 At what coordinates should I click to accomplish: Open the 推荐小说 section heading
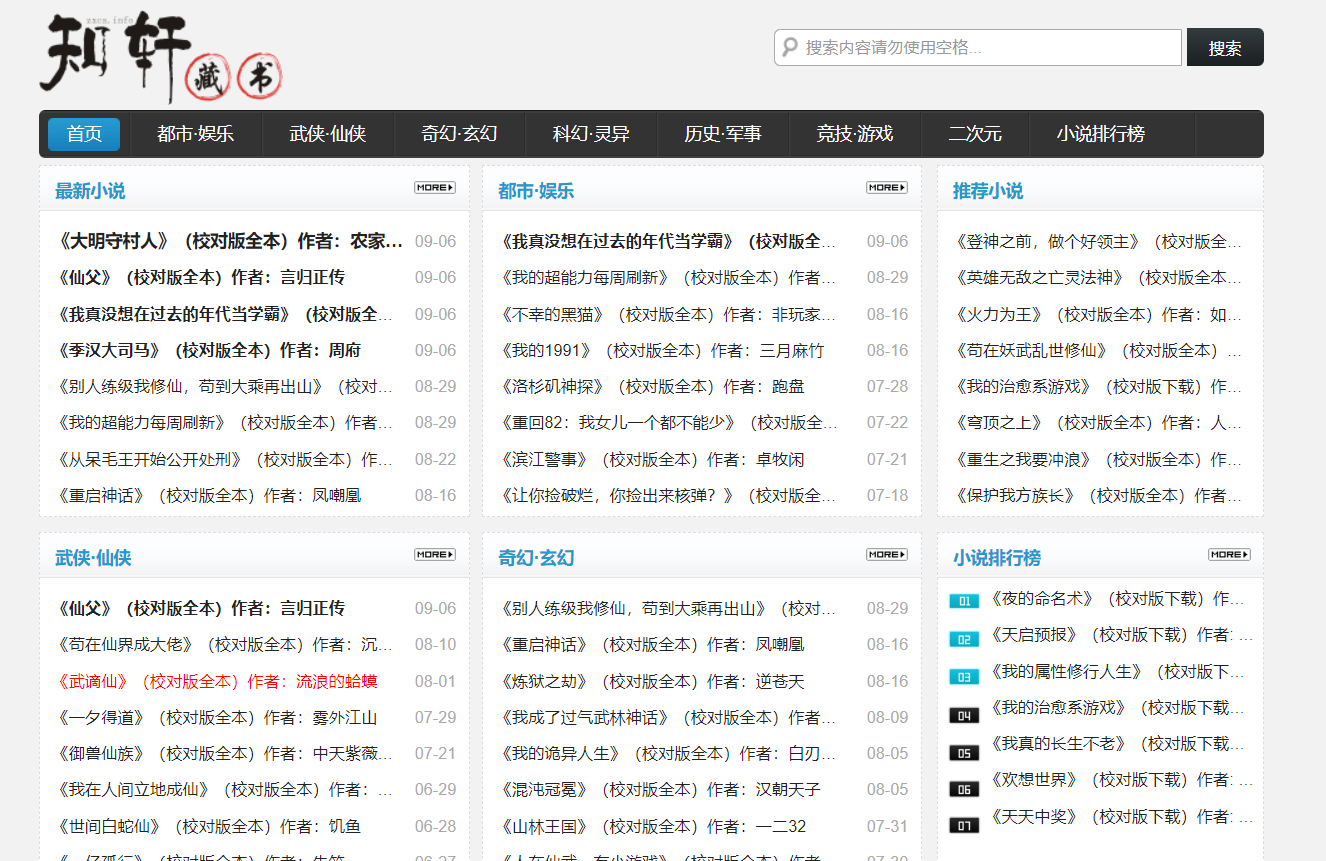(988, 191)
